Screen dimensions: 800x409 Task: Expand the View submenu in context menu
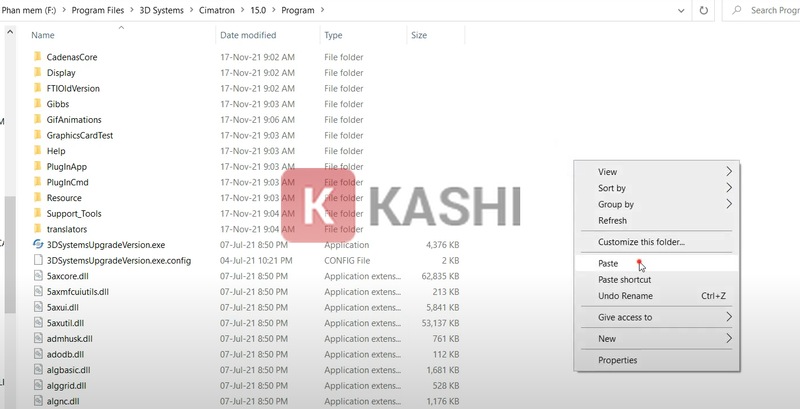(x=655, y=172)
